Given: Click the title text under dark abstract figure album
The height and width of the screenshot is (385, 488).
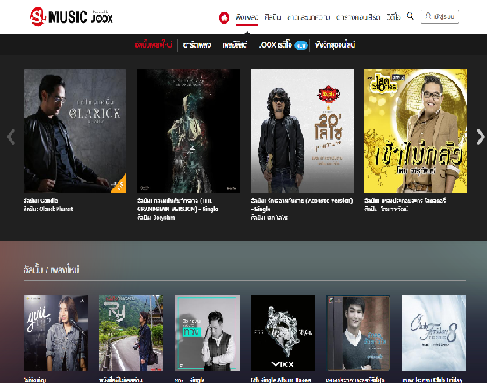Looking at the screenshot, I should point(178,205).
